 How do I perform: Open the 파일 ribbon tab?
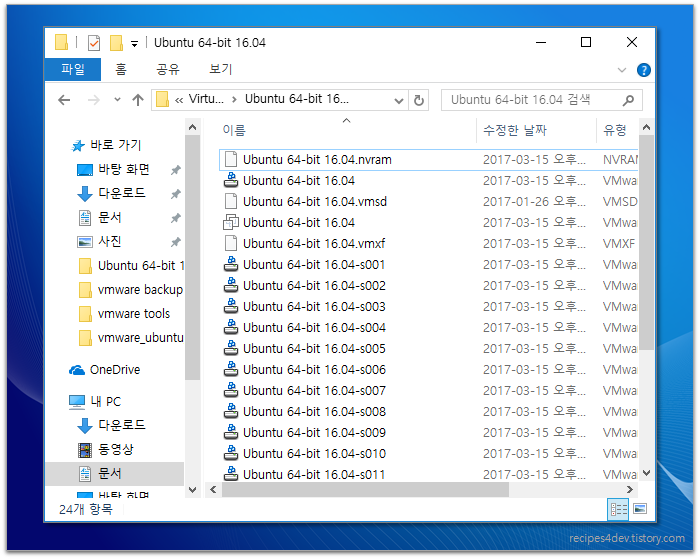[x=73, y=69]
